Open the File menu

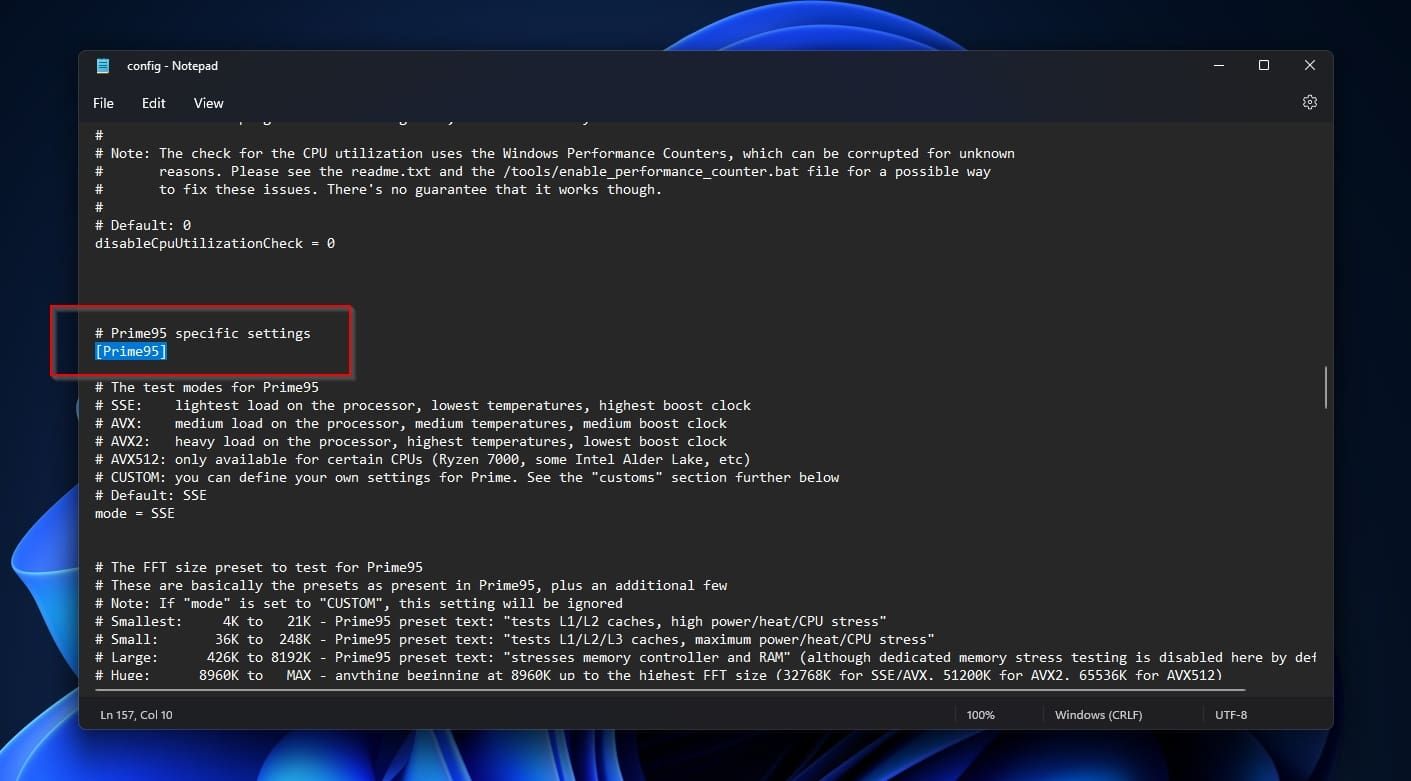click(103, 103)
